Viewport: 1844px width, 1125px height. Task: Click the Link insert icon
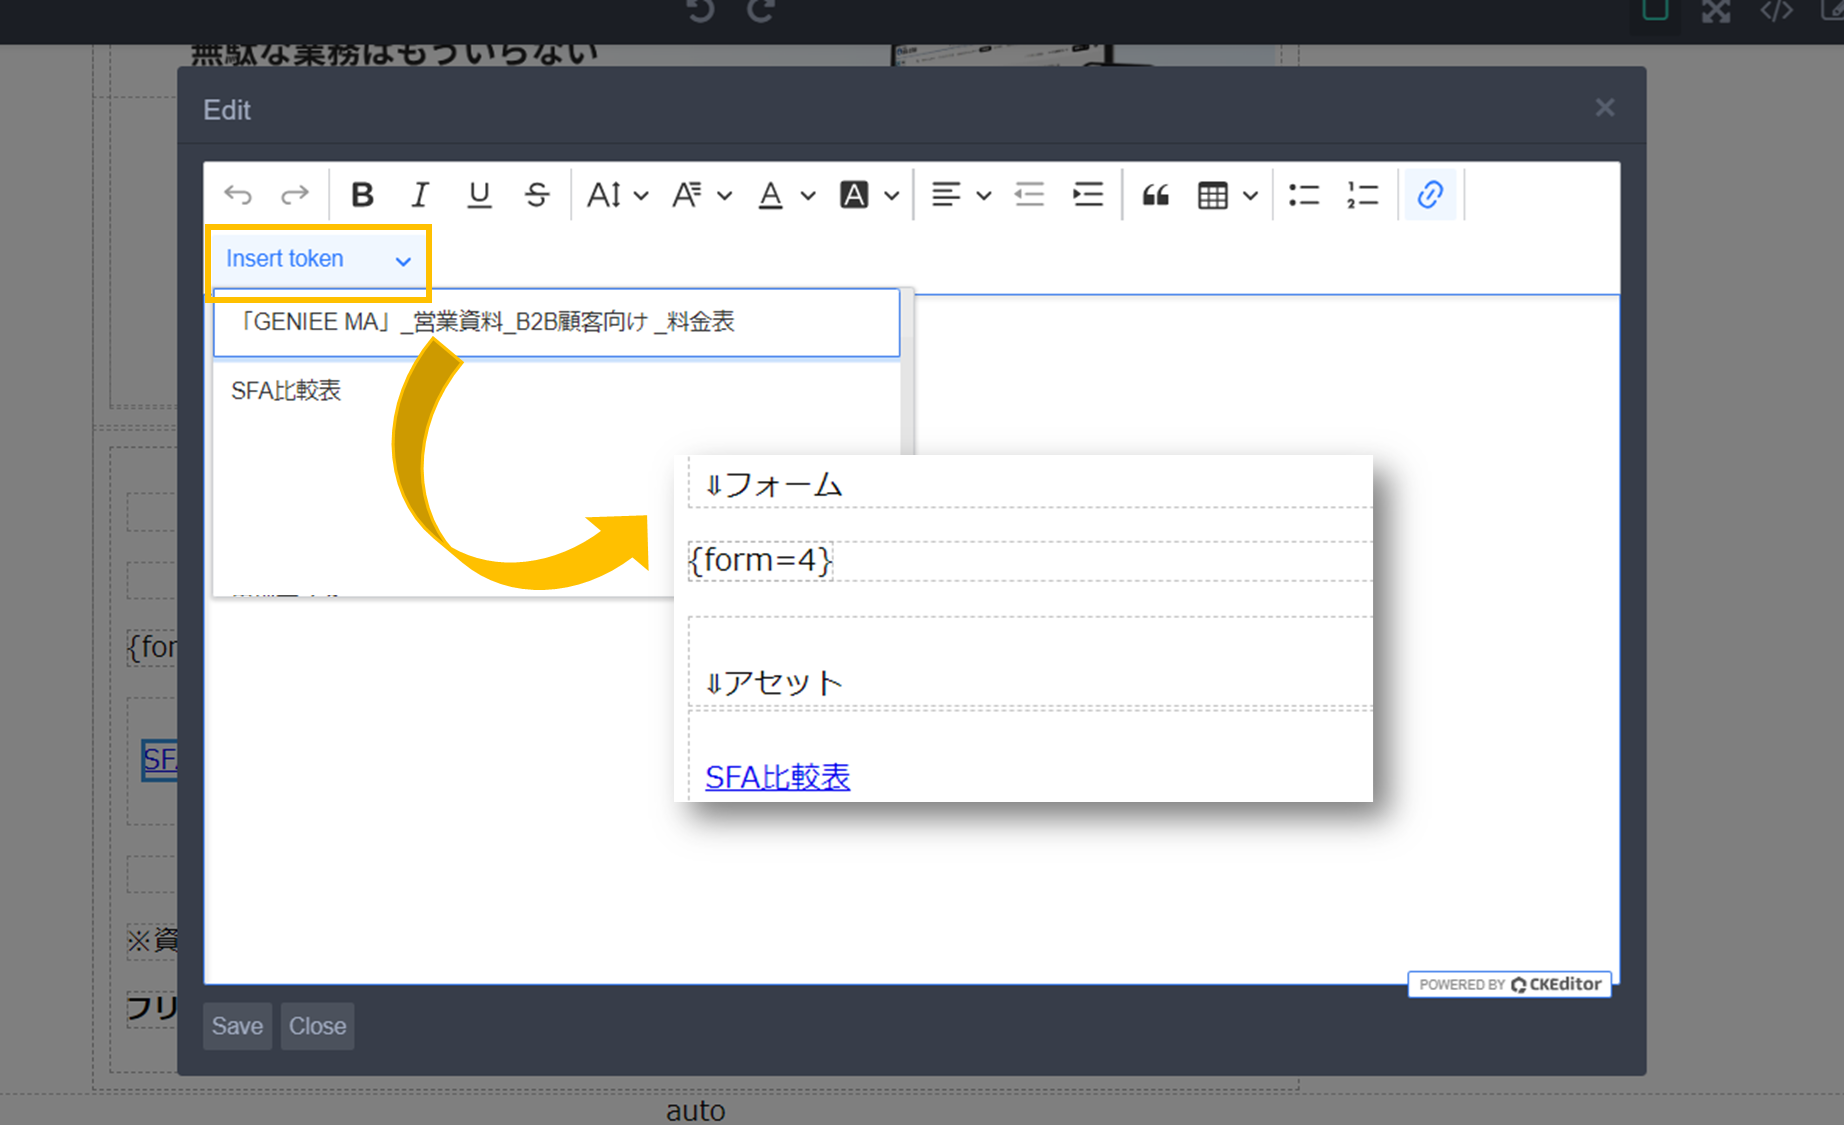click(1430, 195)
